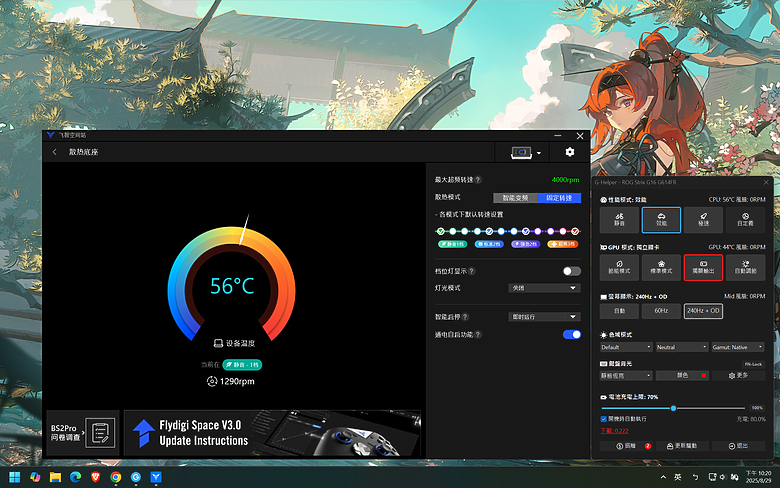Open keyboard backlight mode dropdown in G-Helper
The image size is (780, 488).
pyautogui.click(x=626, y=376)
